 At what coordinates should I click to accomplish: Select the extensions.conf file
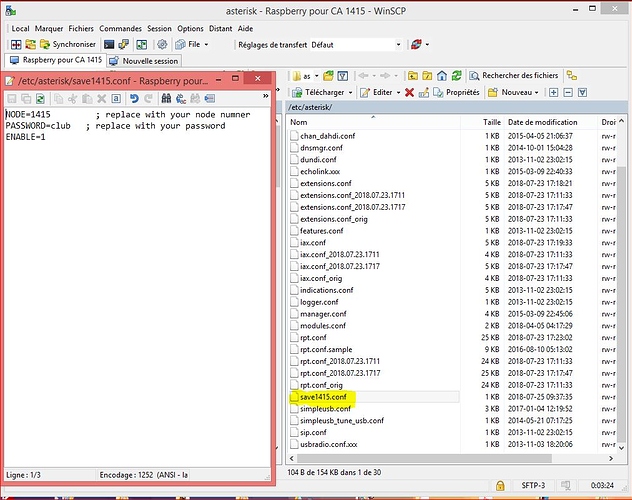(326, 183)
